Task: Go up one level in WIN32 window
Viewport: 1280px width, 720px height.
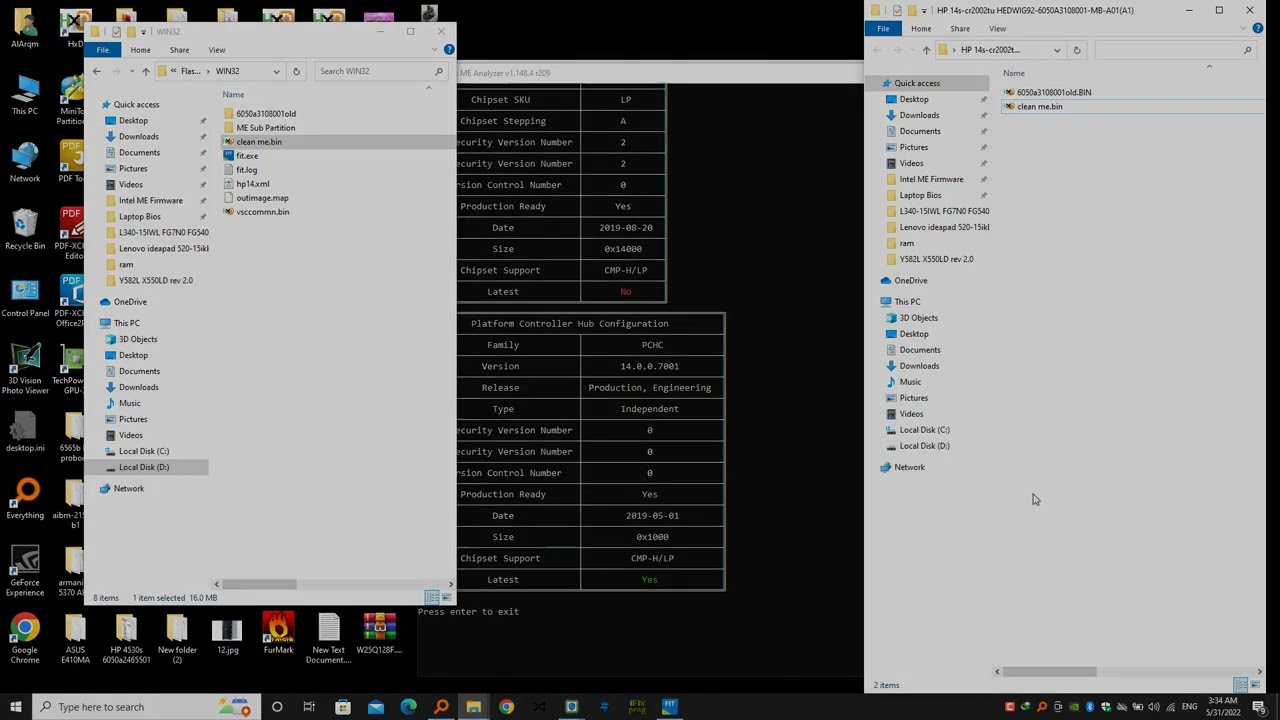Action: click(x=146, y=71)
